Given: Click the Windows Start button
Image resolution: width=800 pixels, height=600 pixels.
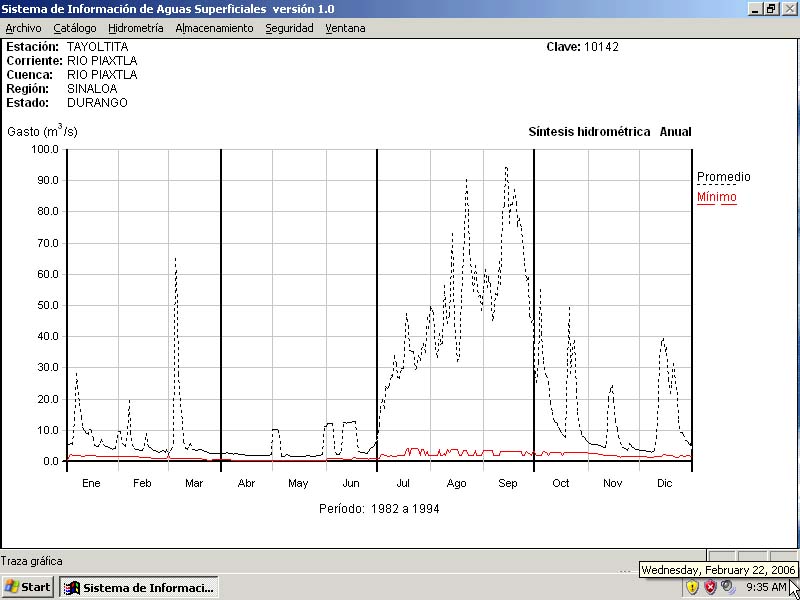Looking at the screenshot, I should pos(28,587).
